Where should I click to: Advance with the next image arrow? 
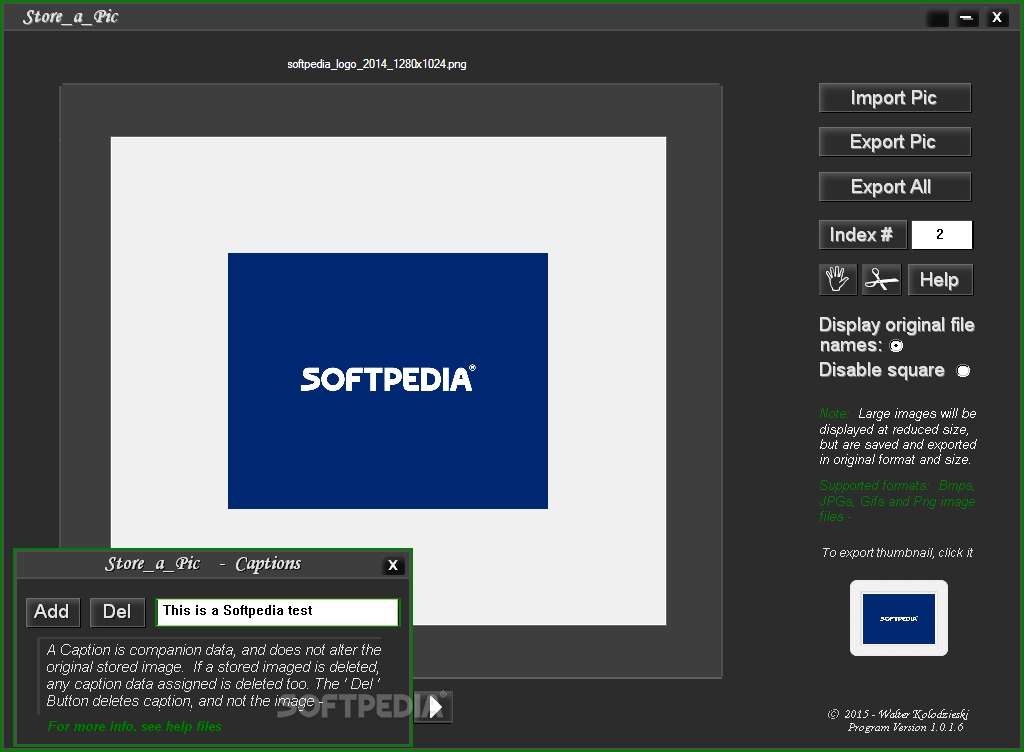point(435,706)
